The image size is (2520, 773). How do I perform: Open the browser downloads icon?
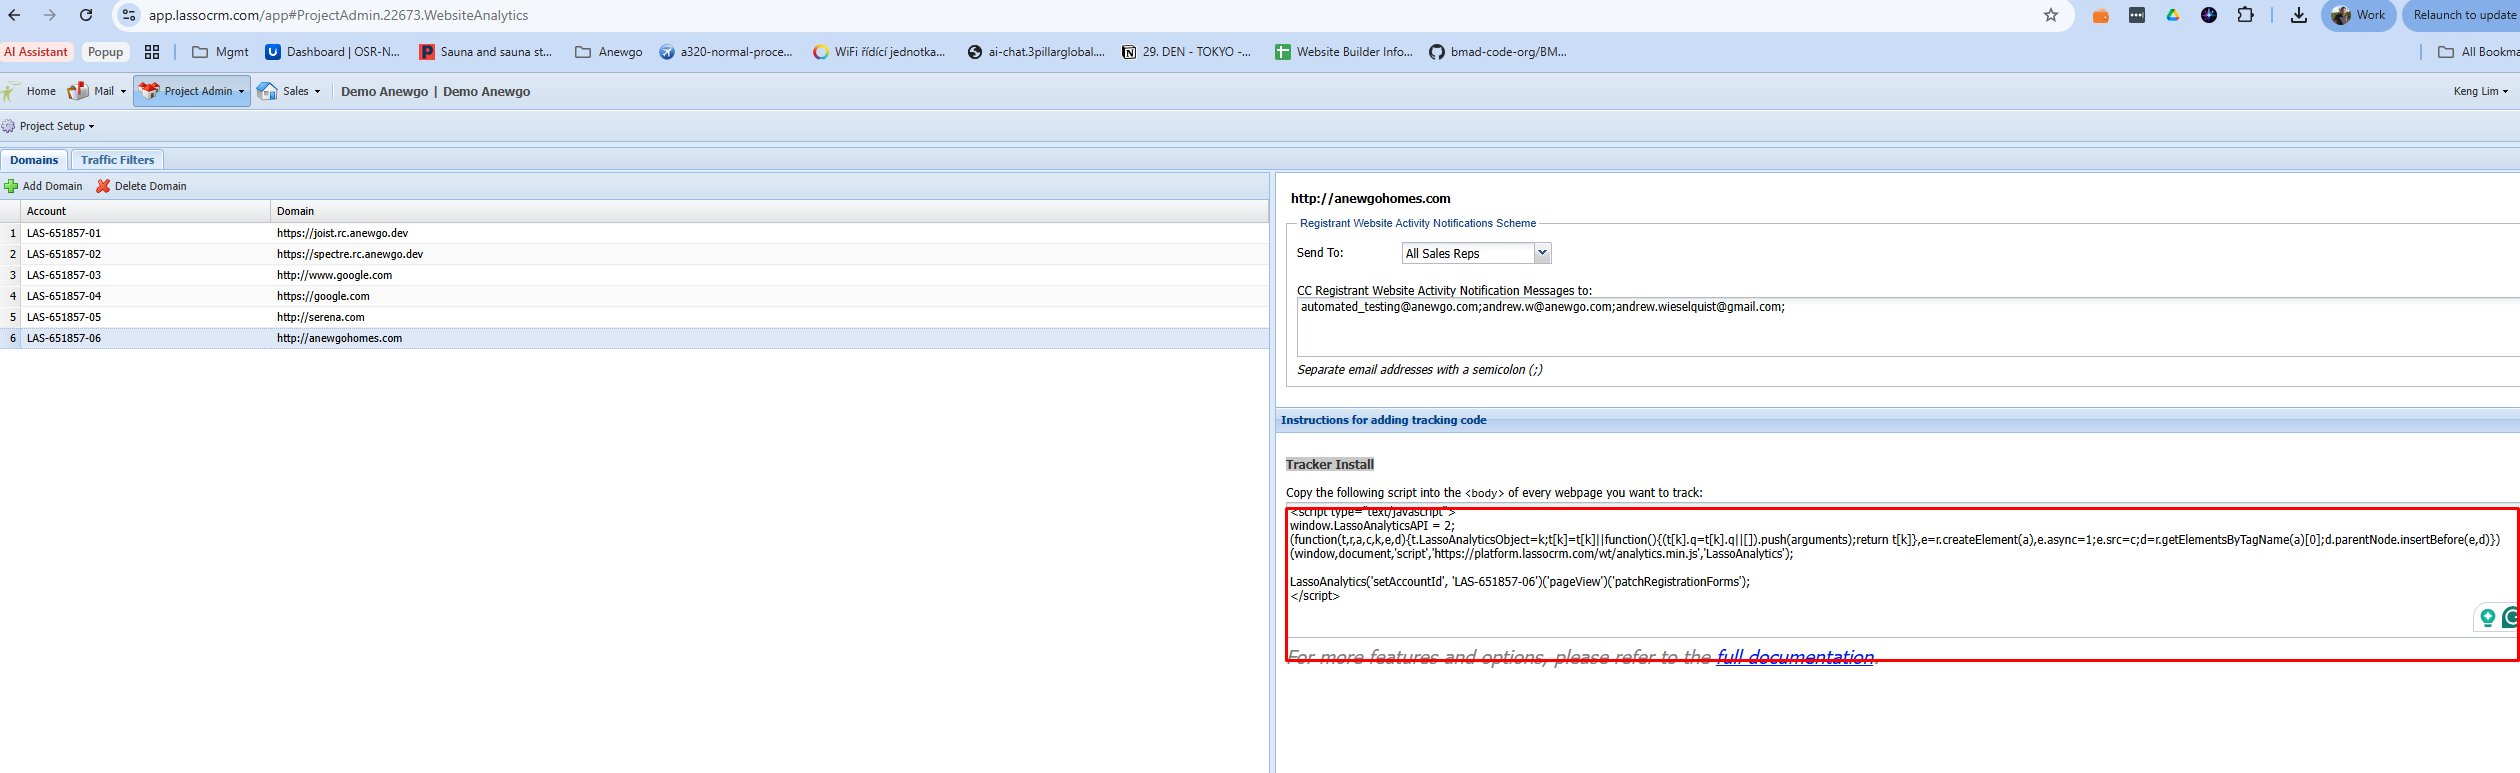(x=2298, y=15)
